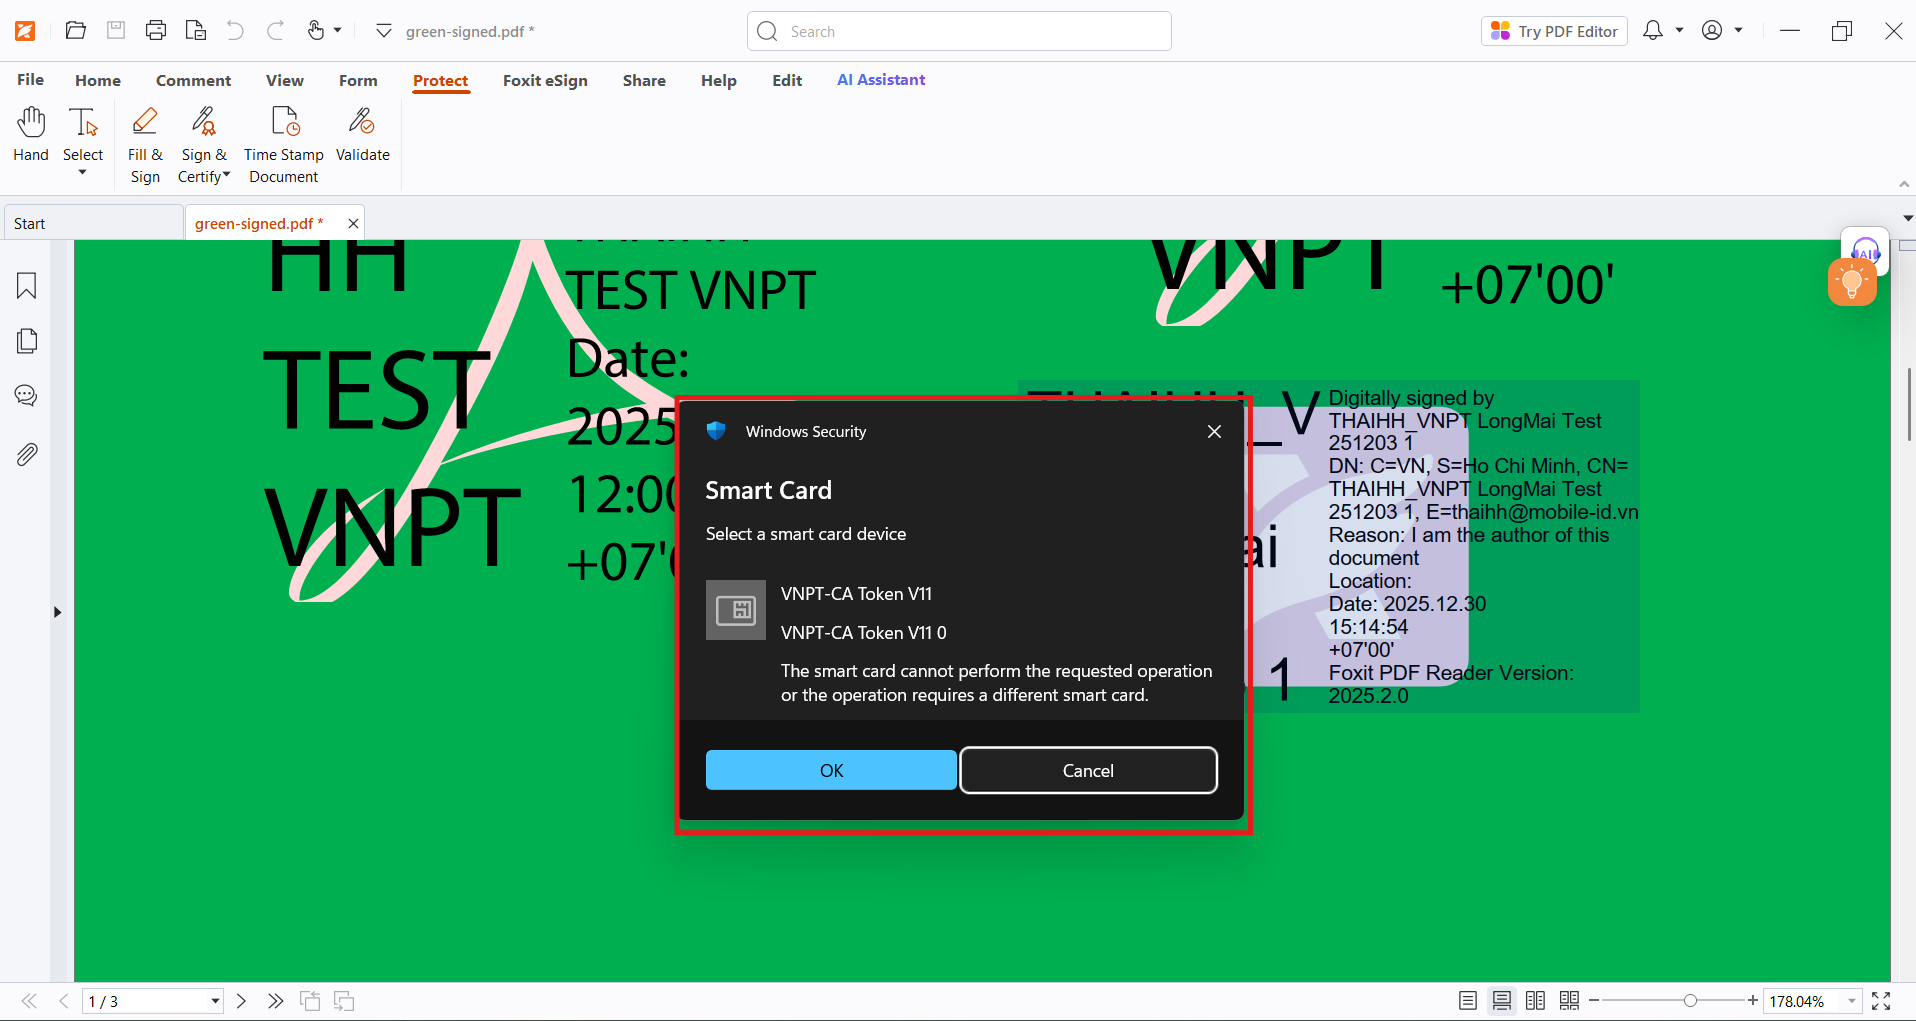Close the green-signed.pdf tab
Screen dimensions: 1916x1021
[x=353, y=223]
